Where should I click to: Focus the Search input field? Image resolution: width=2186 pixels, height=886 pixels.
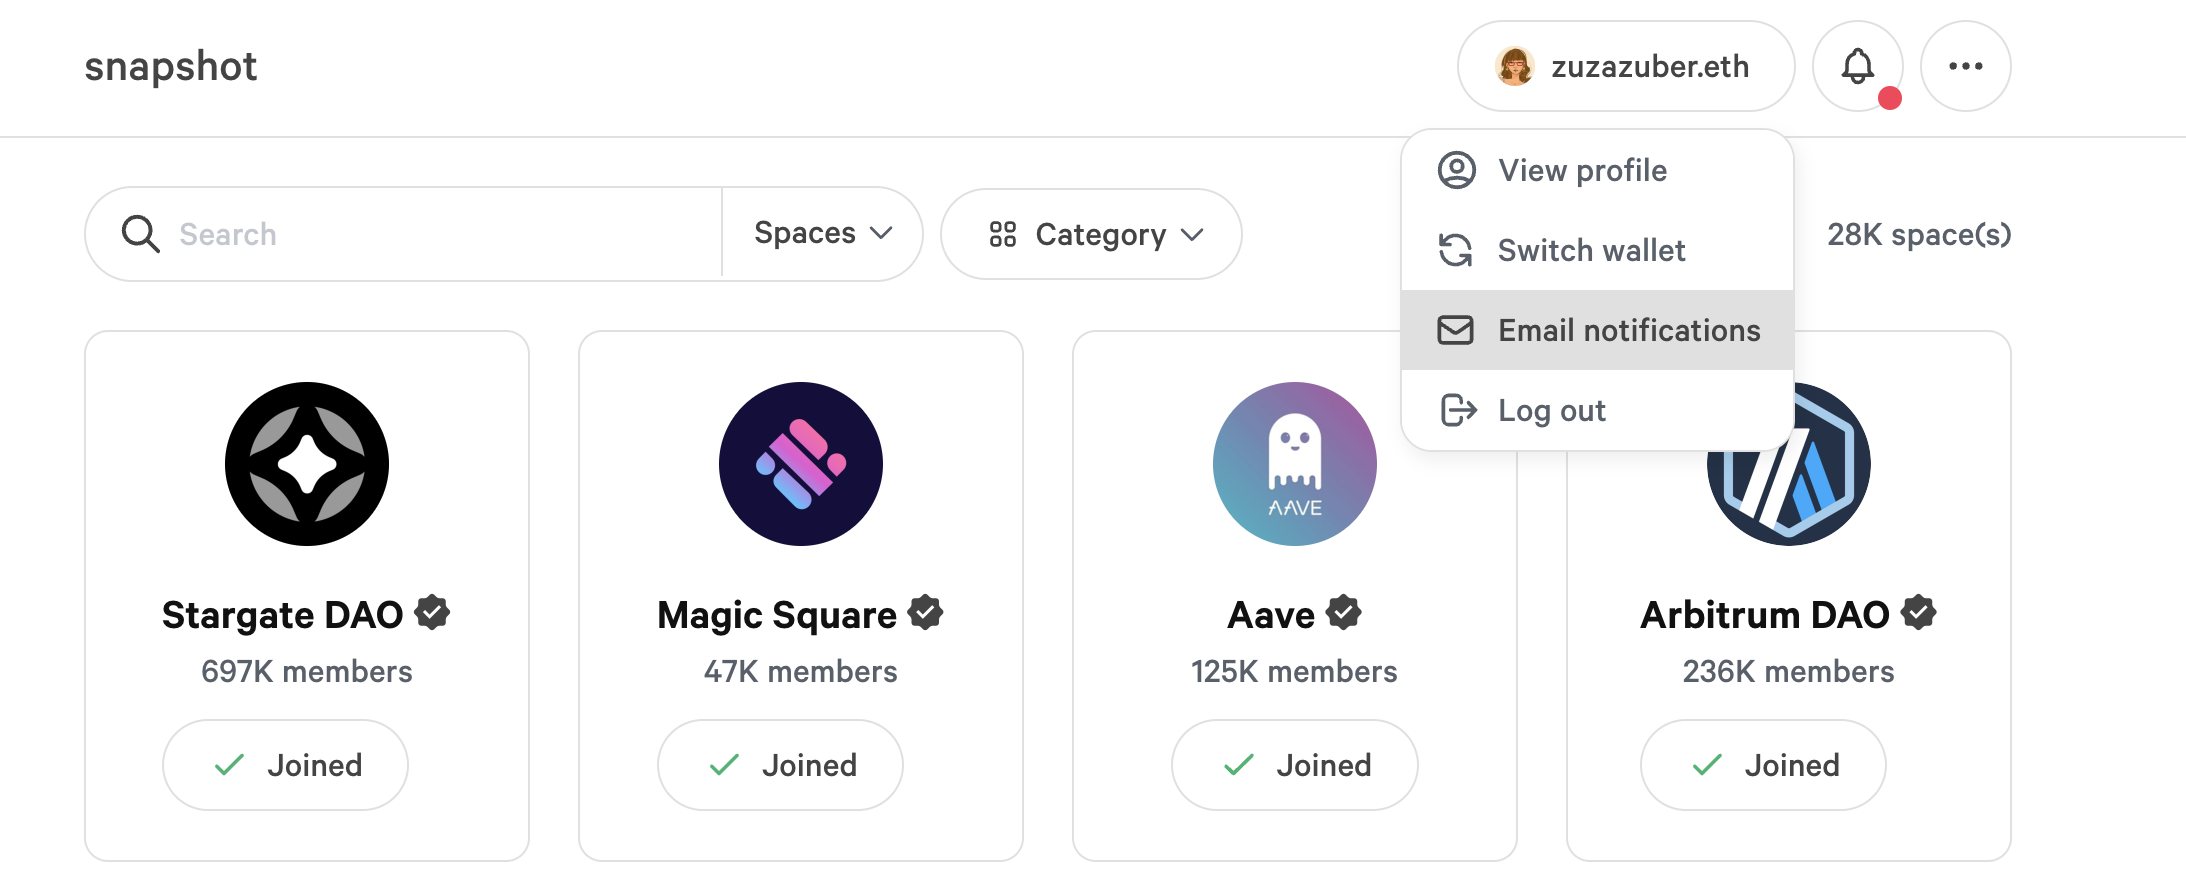(440, 234)
